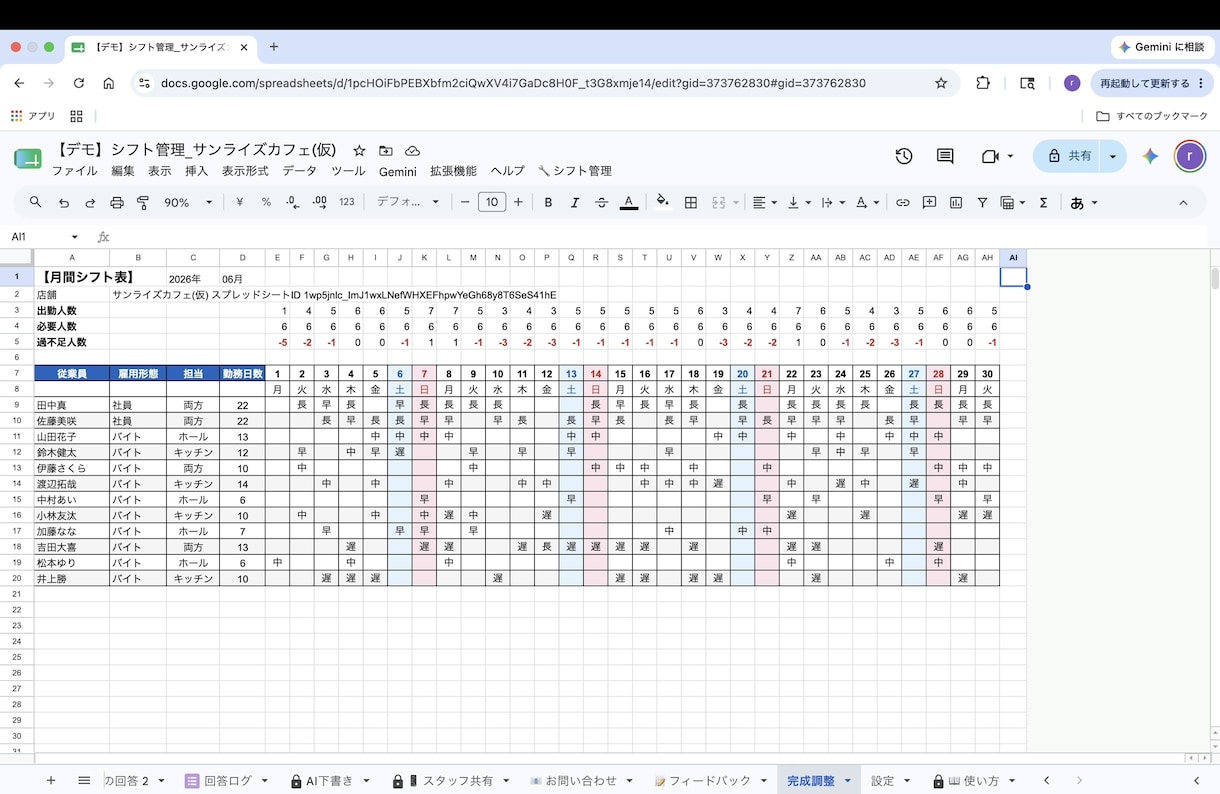This screenshot has height=794, width=1220.
Task: Toggle bold formatting
Action: (548, 202)
